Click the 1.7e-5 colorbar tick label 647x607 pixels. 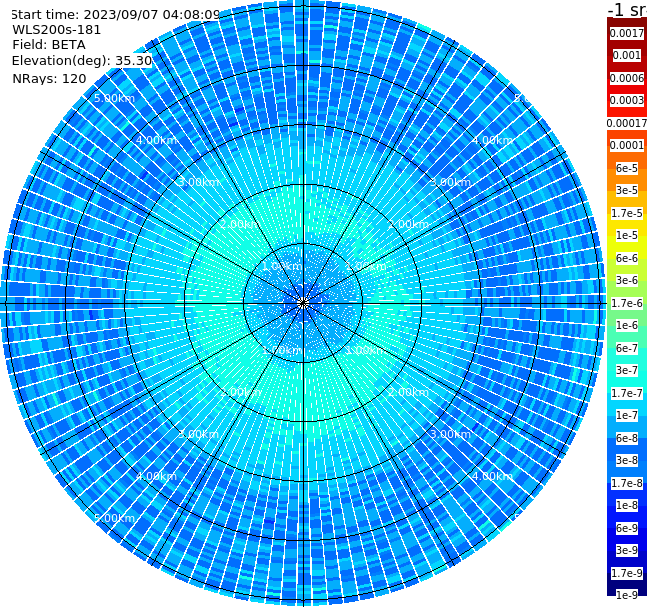tap(627, 213)
